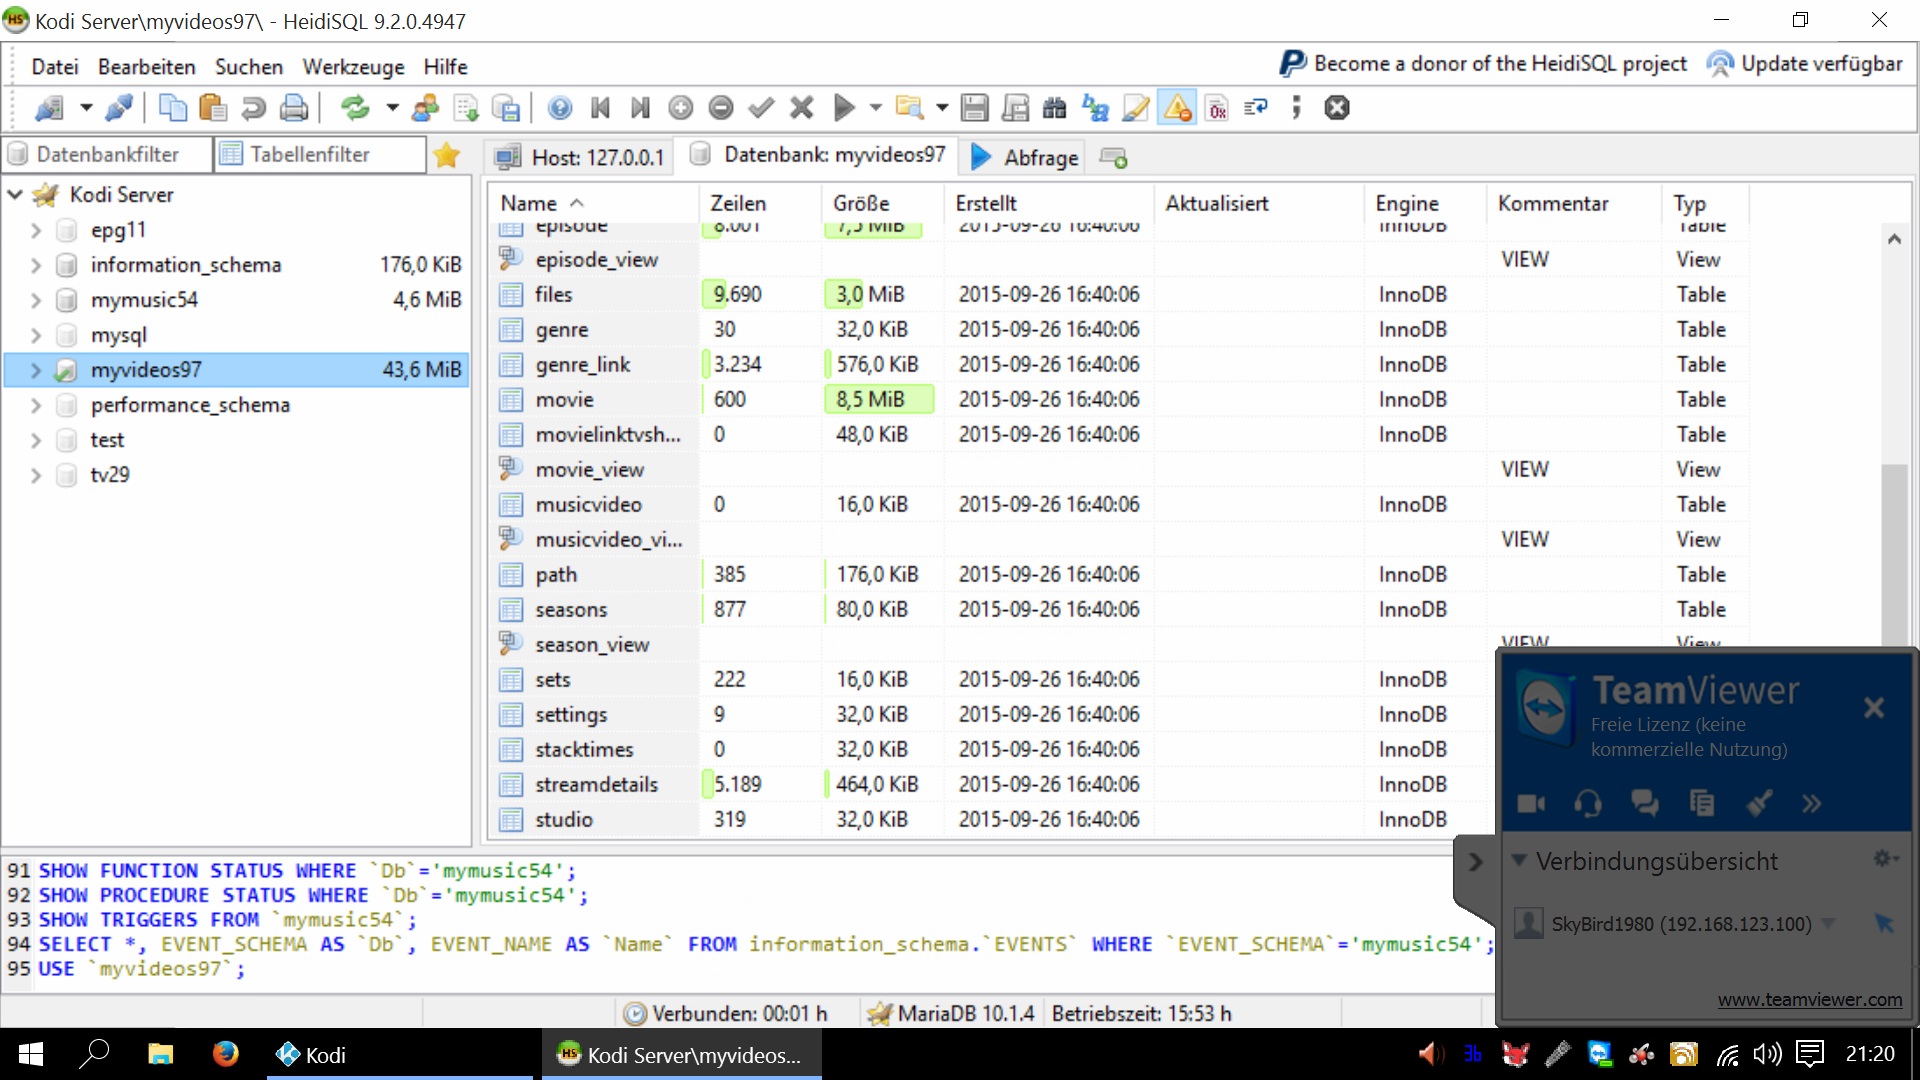Click the save floppy disk icon
1920x1080 pixels.
[x=974, y=107]
